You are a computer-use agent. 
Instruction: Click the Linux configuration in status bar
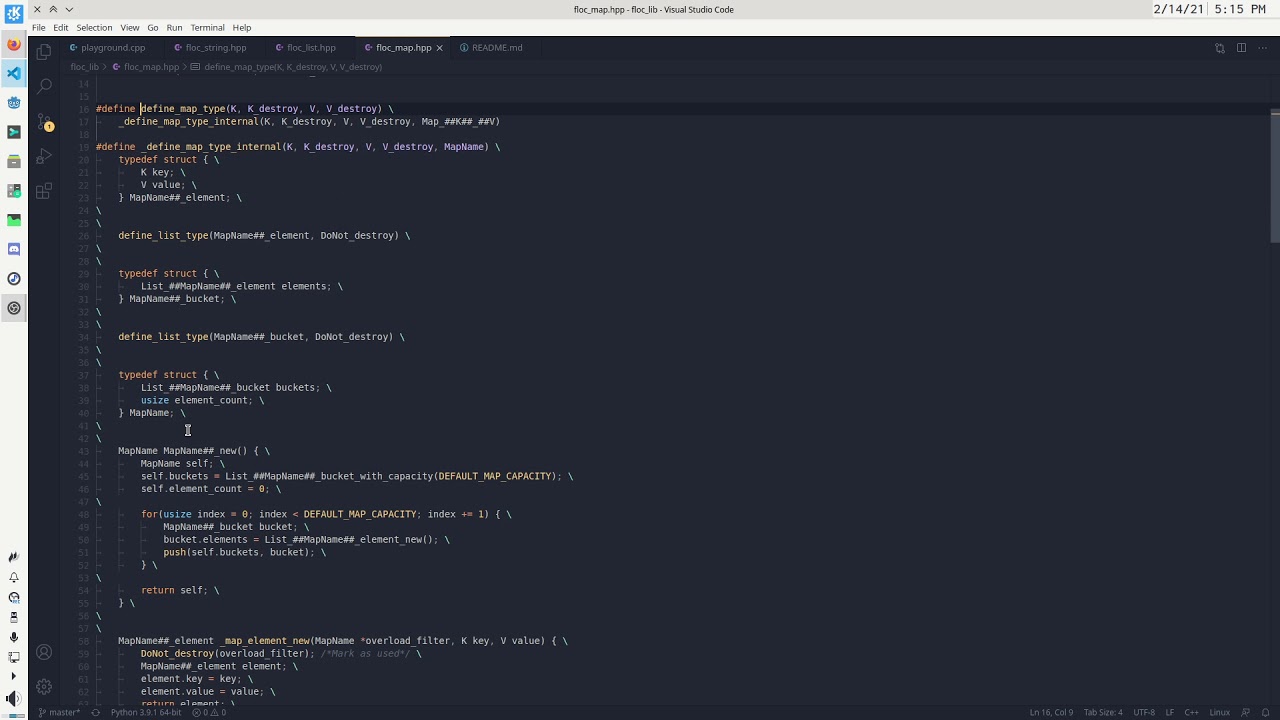click(x=1219, y=713)
